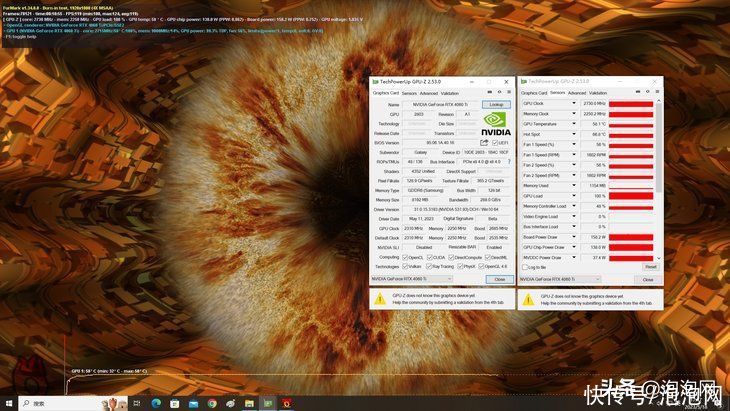This screenshot has width=730, height=411.
Task: Open GPU selector combo in Graphics Card window
Action: (412, 279)
